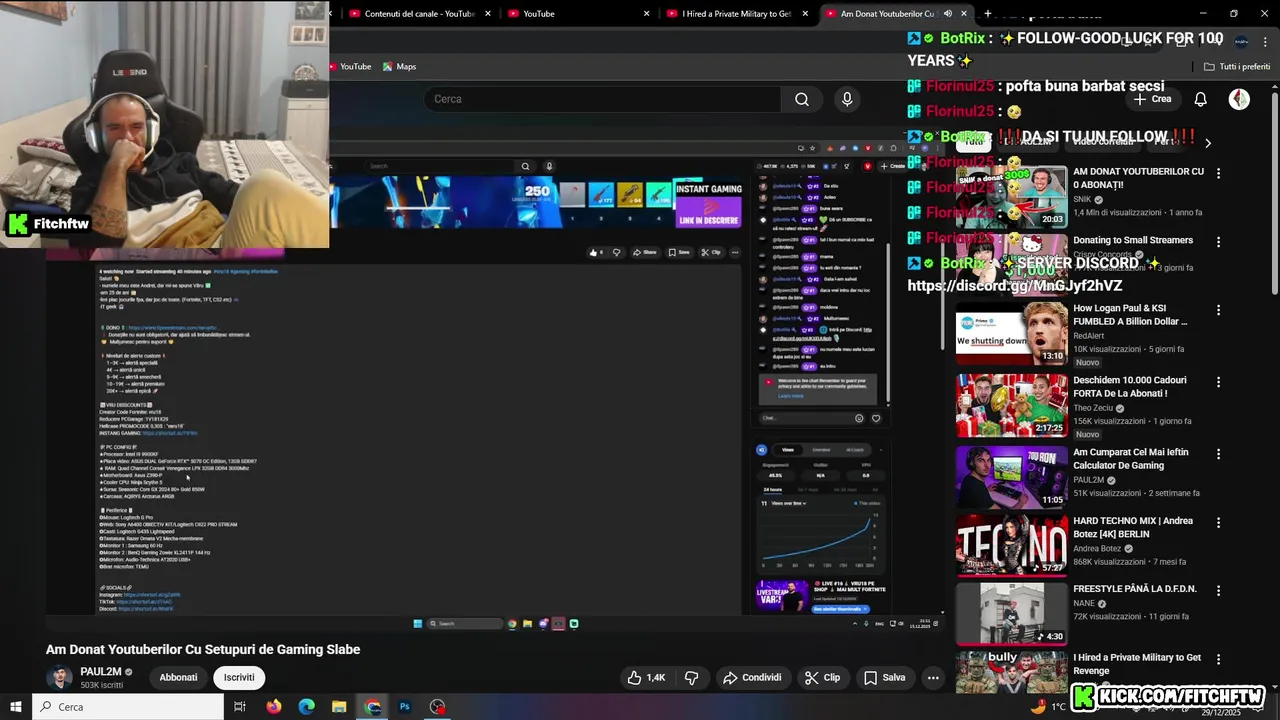Click the YouTube search magnifier button
This screenshot has height=720, width=1280.
[x=802, y=99]
